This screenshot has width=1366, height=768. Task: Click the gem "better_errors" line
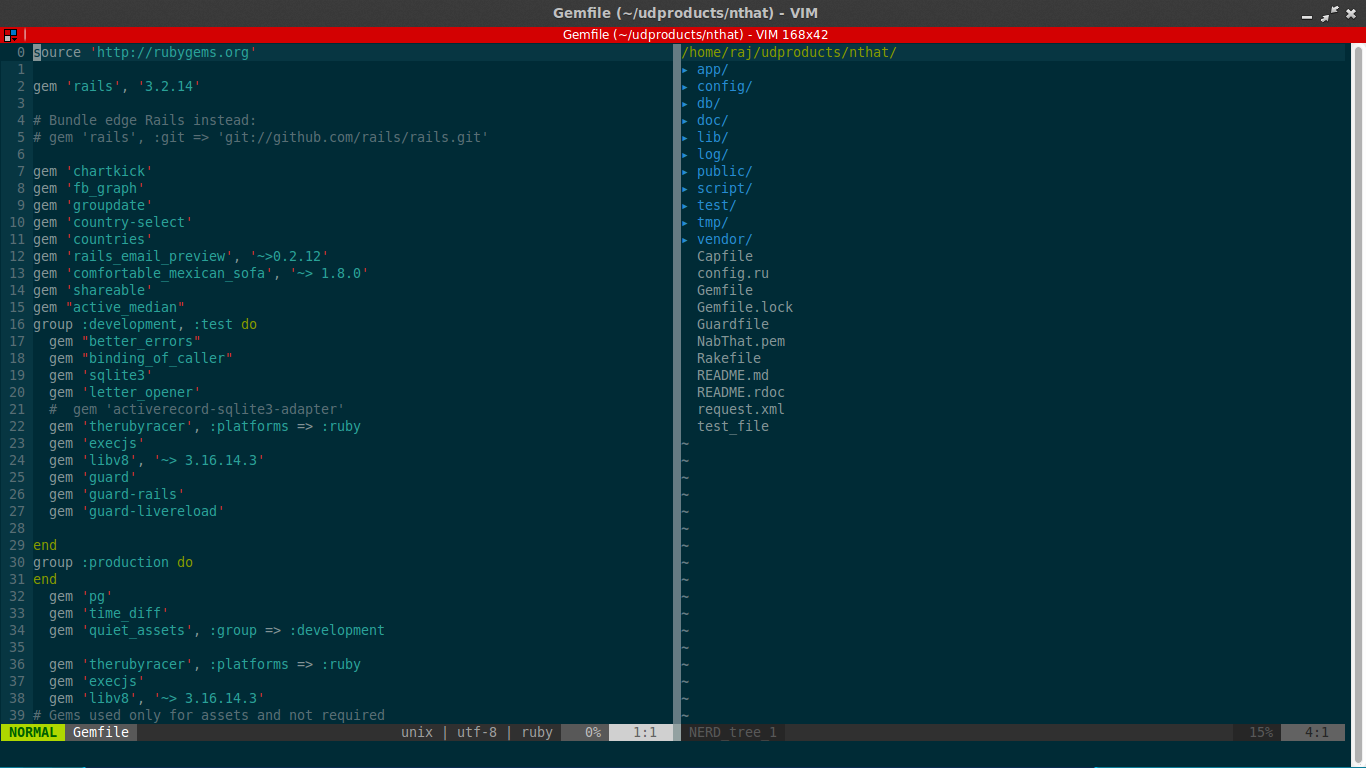125,341
